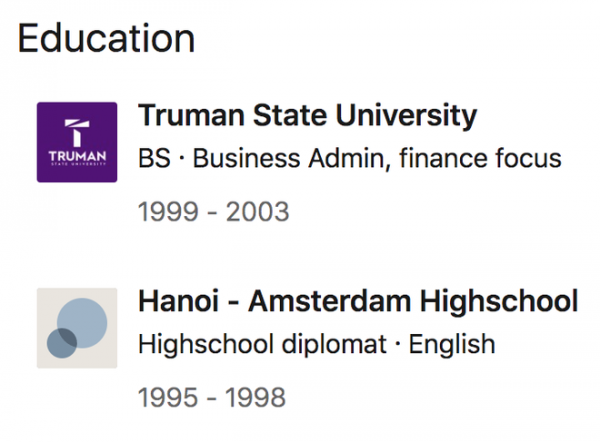Click the word Highschool in the second school title
The width and height of the screenshot is (600, 442).
[x=499, y=301]
